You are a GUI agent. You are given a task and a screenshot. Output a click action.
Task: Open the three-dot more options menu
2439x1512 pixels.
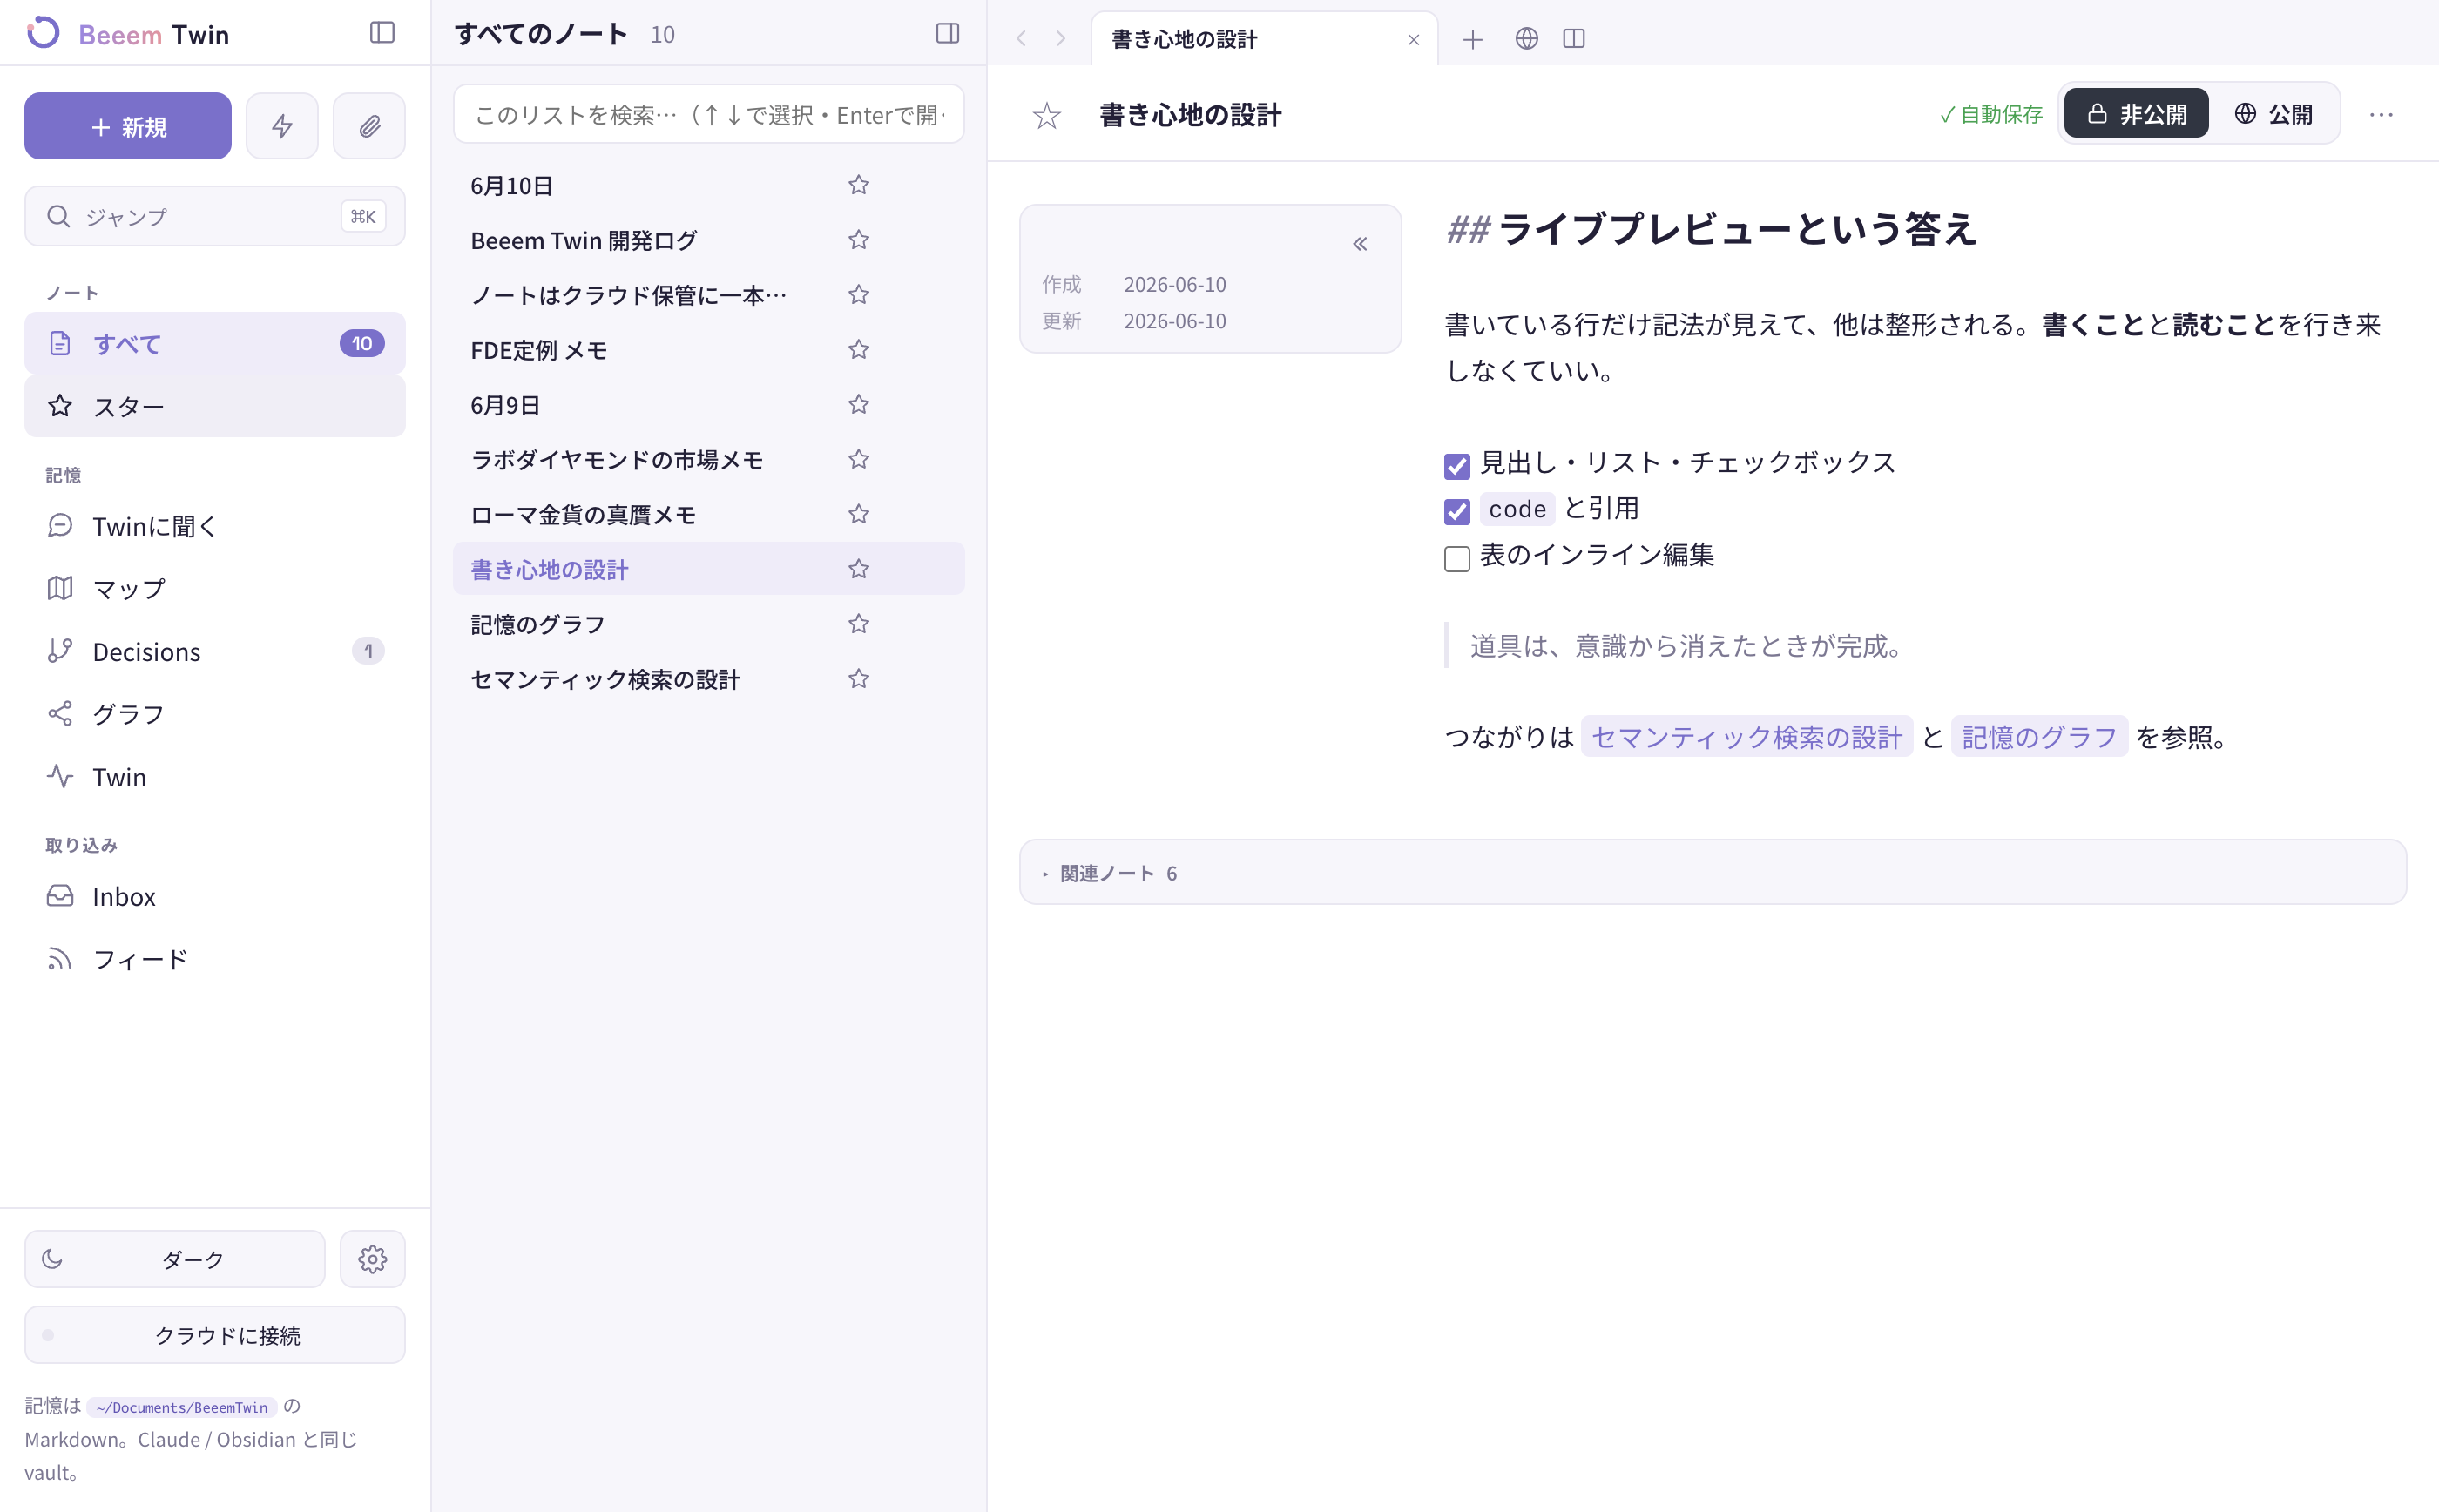coord(2381,115)
